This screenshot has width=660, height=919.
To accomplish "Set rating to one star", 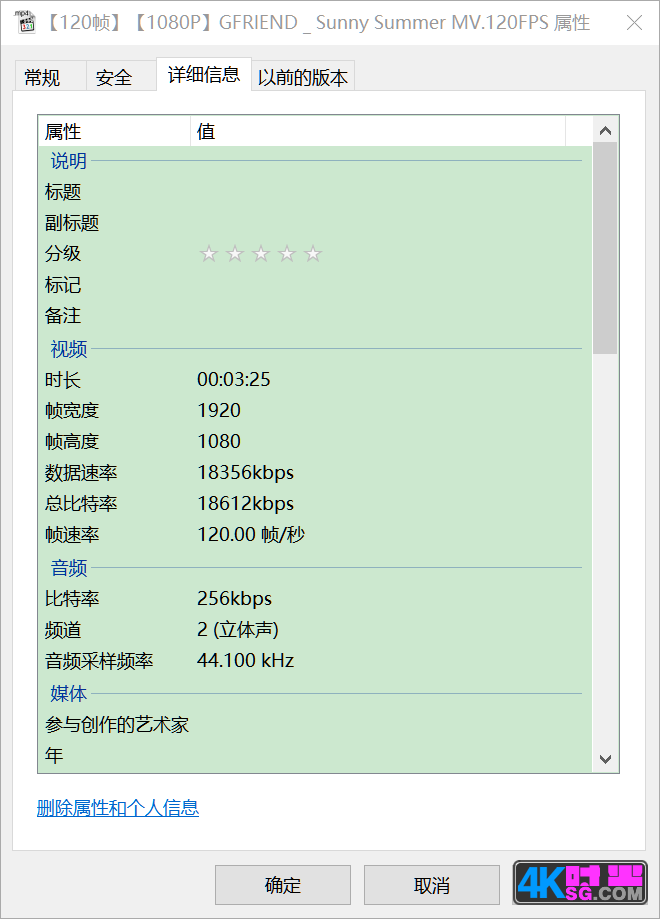I will click(209, 254).
